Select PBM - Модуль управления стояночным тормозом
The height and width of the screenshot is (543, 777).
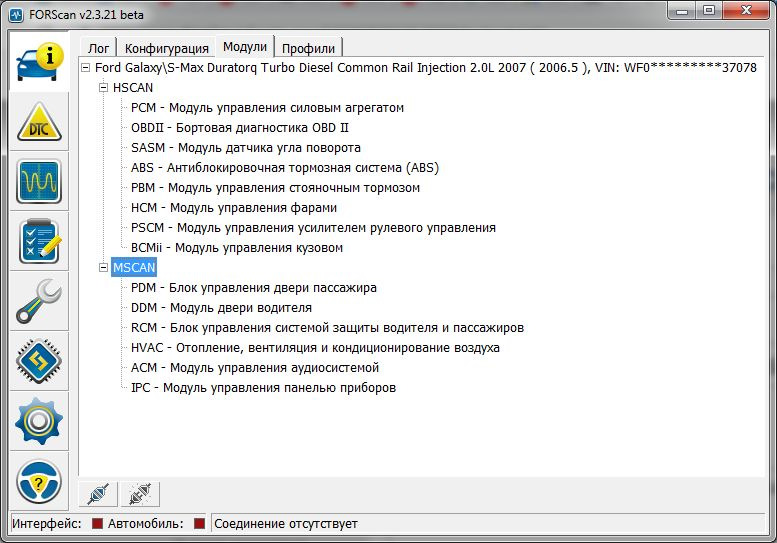click(x=275, y=188)
